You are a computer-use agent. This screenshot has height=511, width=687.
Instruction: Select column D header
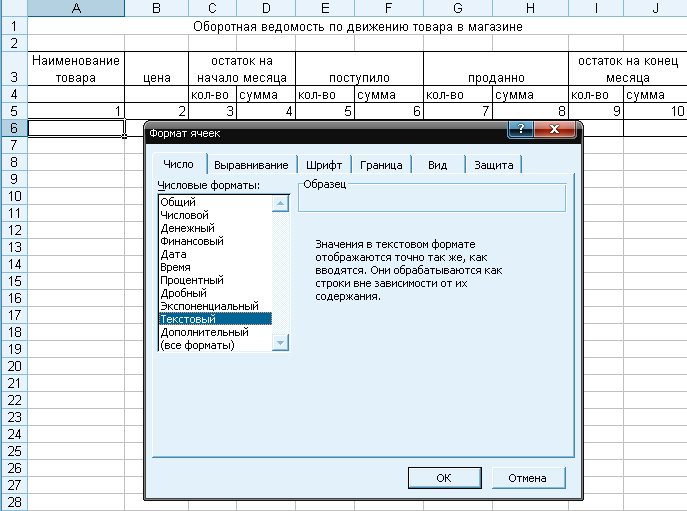[x=266, y=8]
